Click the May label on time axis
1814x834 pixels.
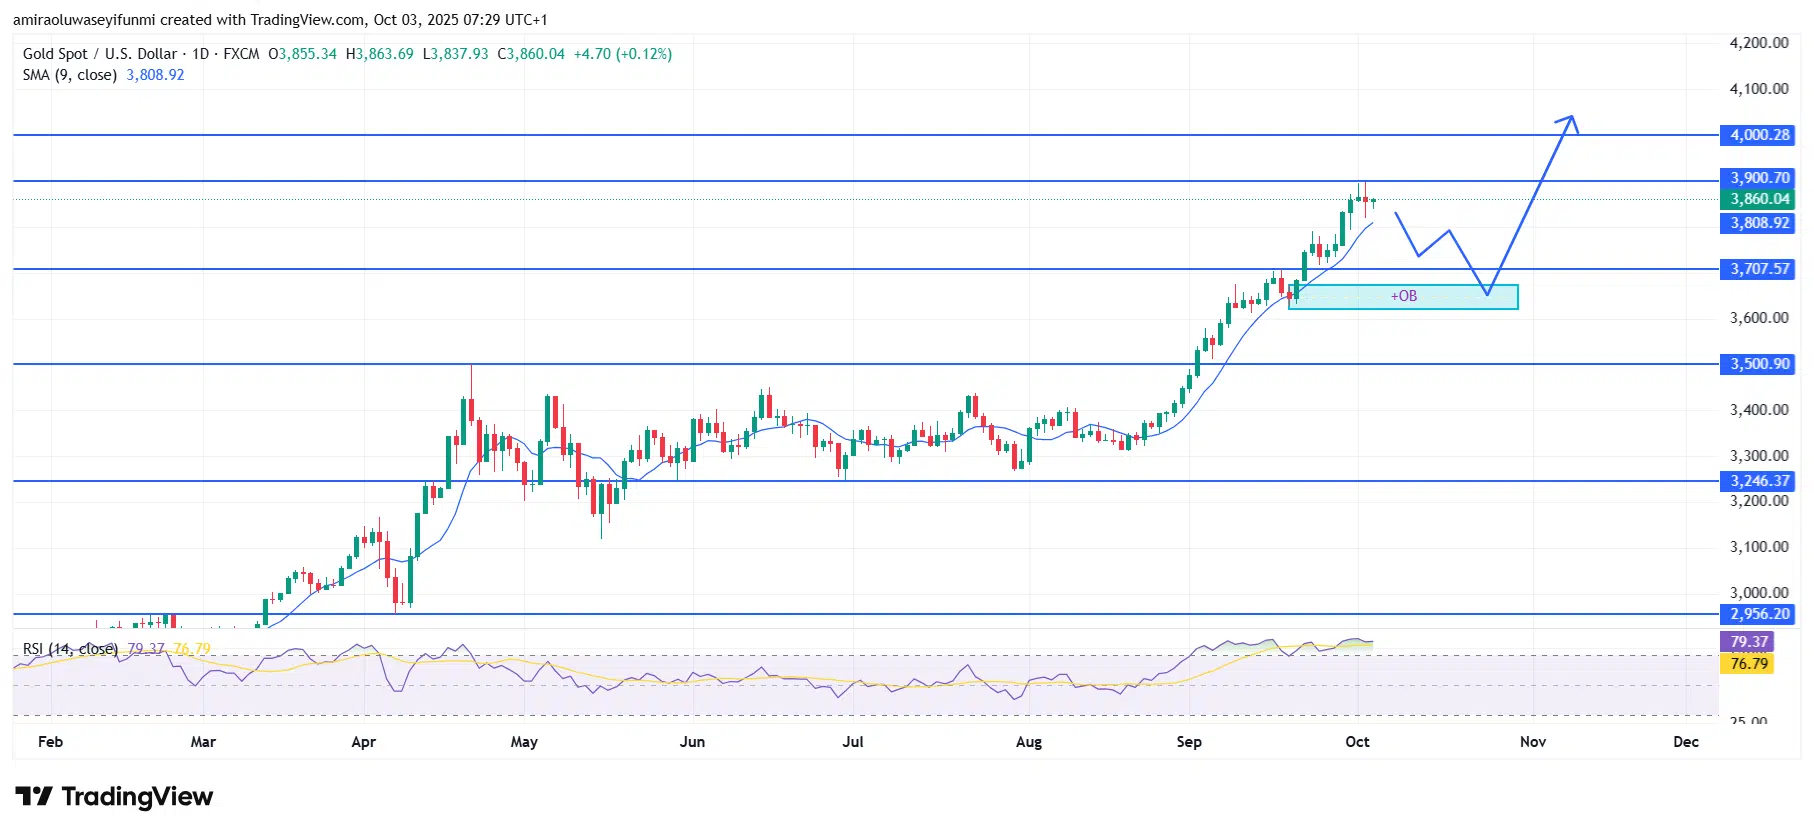point(524,742)
